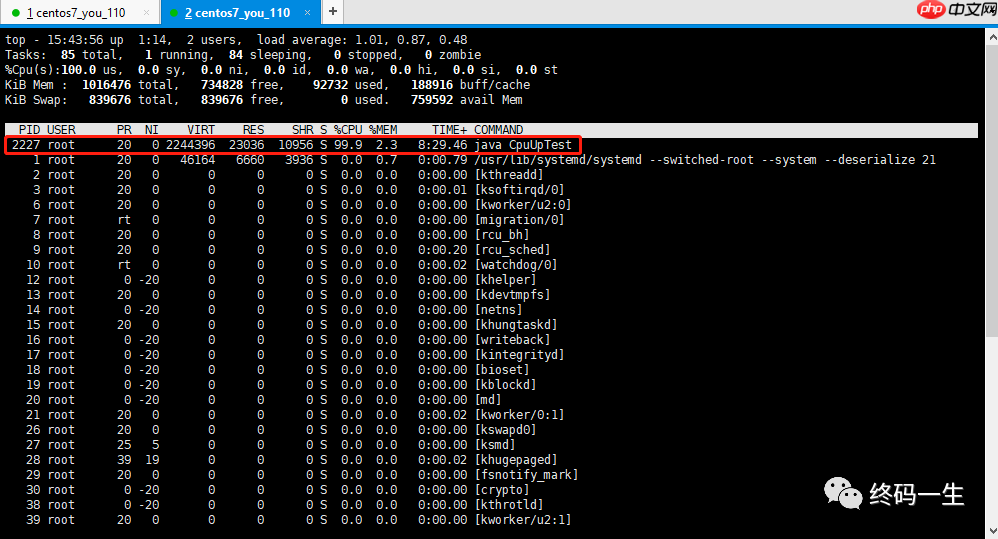Image resolution: width=998 pixels, height=539 pixels.
Task: Click the [rcu_bh] process name
Action: point(502,235)
